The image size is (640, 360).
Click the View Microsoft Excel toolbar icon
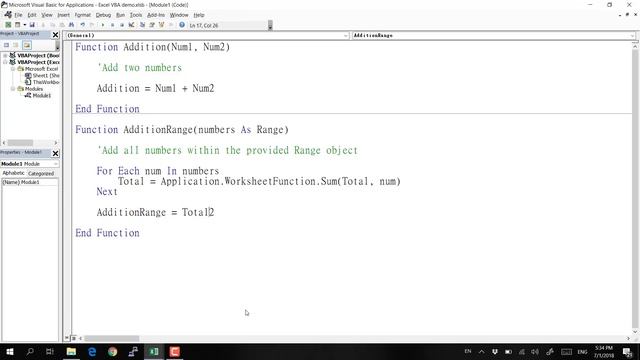(x=8, y=25)
